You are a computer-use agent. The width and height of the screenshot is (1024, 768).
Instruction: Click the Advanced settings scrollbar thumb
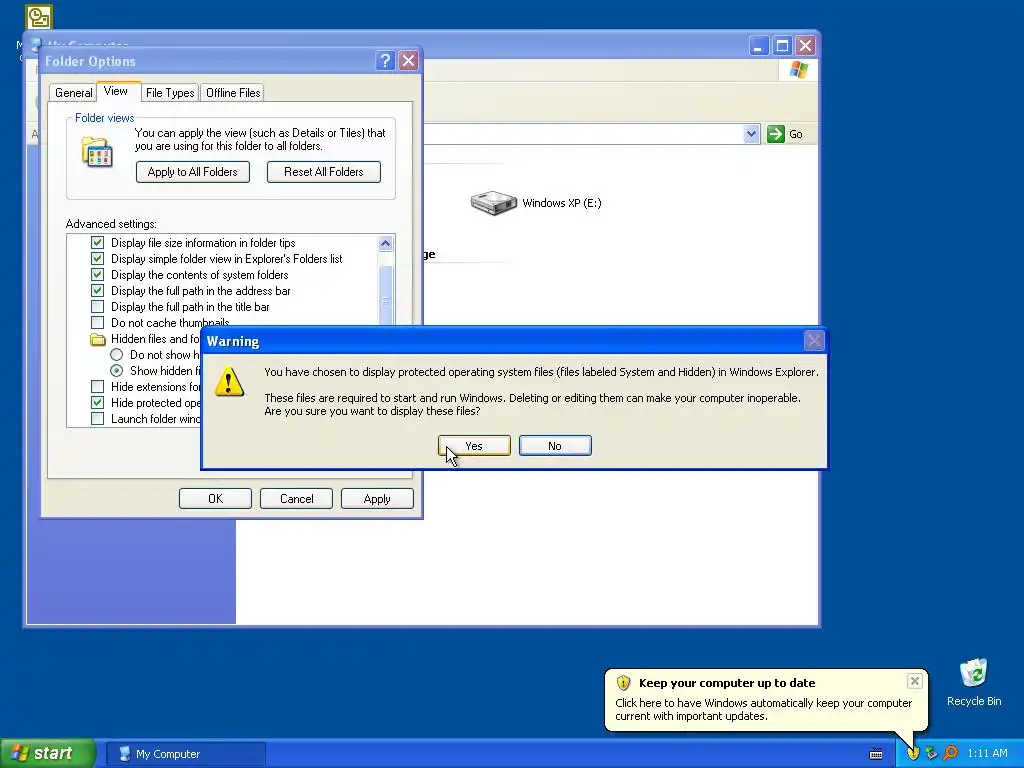[385, 295]
